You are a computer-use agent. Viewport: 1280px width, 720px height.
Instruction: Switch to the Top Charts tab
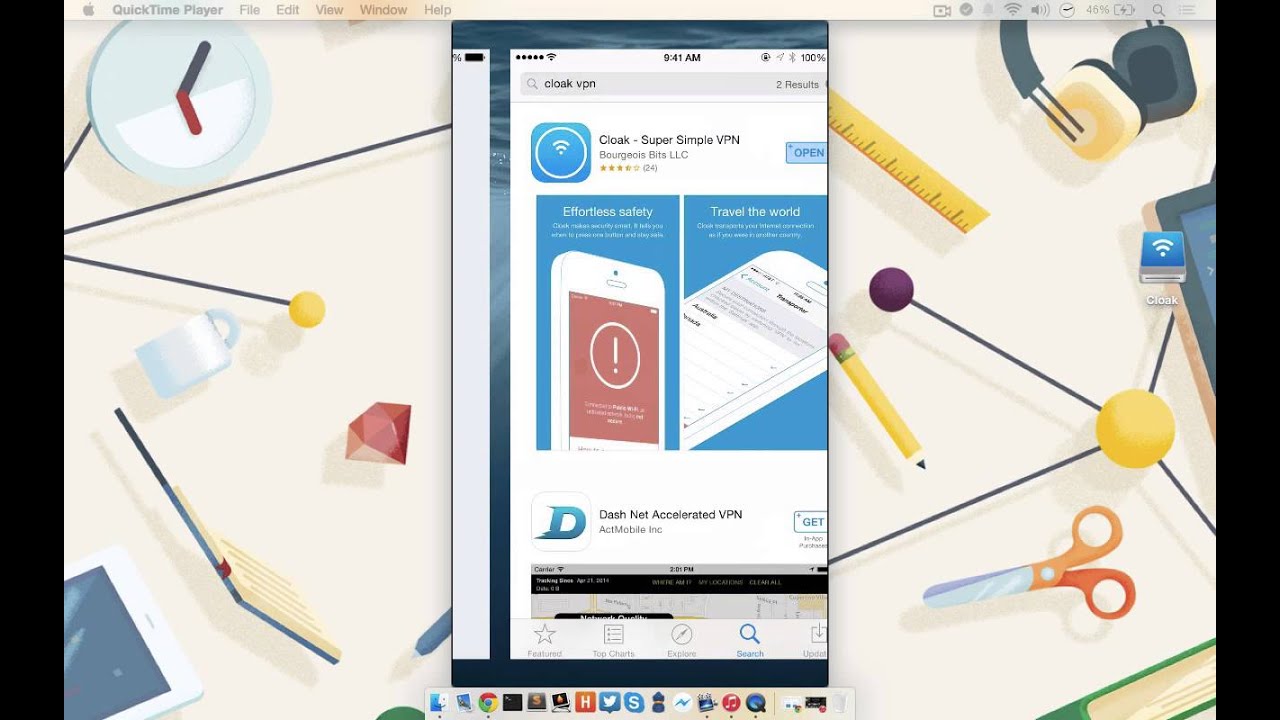coord(613,640)
